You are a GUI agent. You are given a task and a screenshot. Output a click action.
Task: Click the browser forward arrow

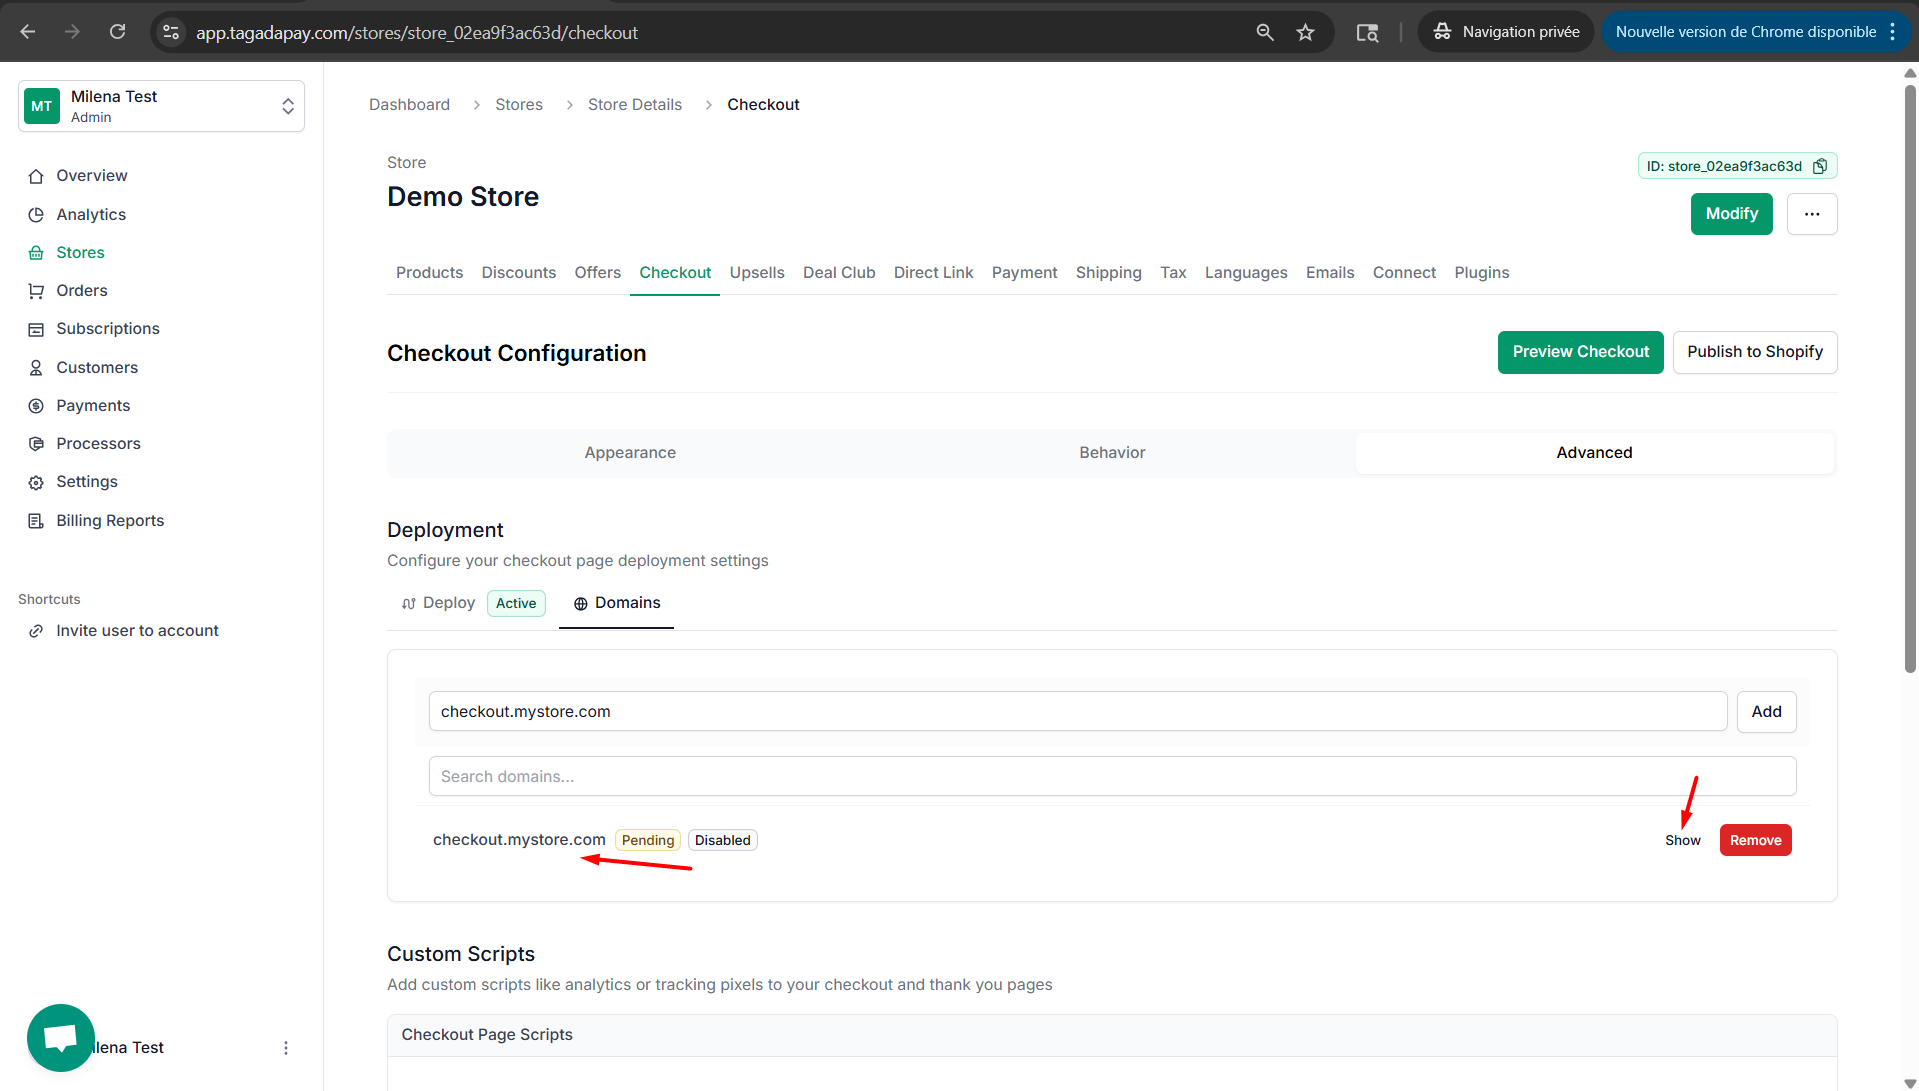(x=72, y=32)
